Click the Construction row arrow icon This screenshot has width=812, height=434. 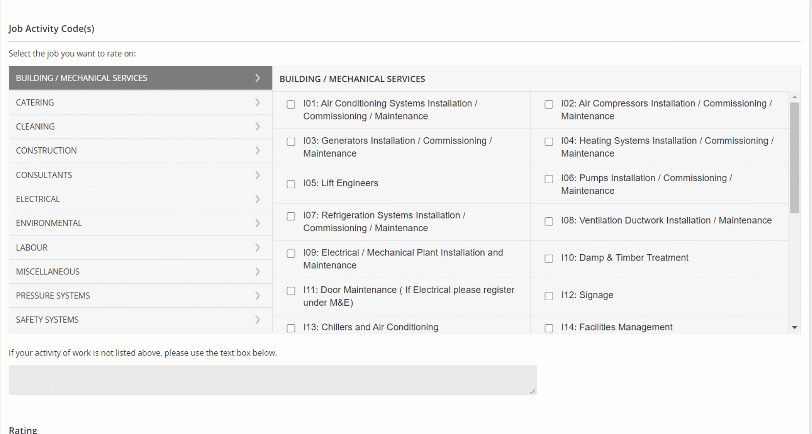click(x=257, y=151)
